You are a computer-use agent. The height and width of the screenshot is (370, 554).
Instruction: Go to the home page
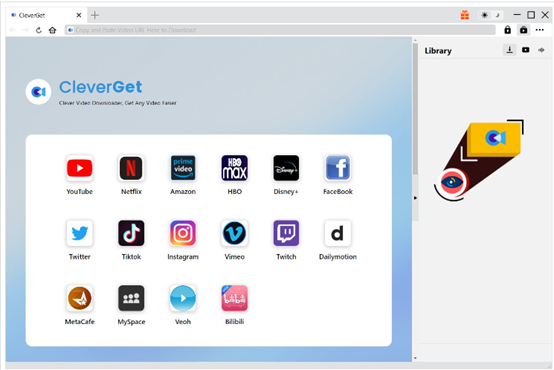coord(53,30)
